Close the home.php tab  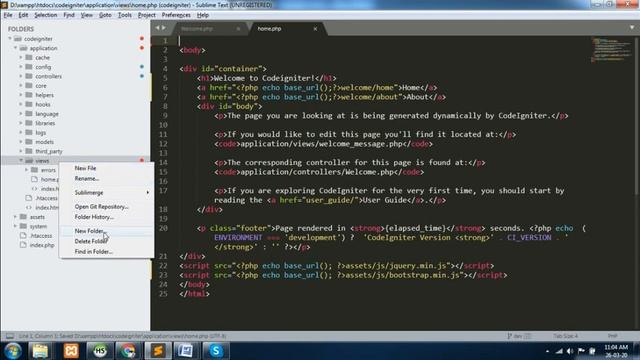tap(315, 29)
